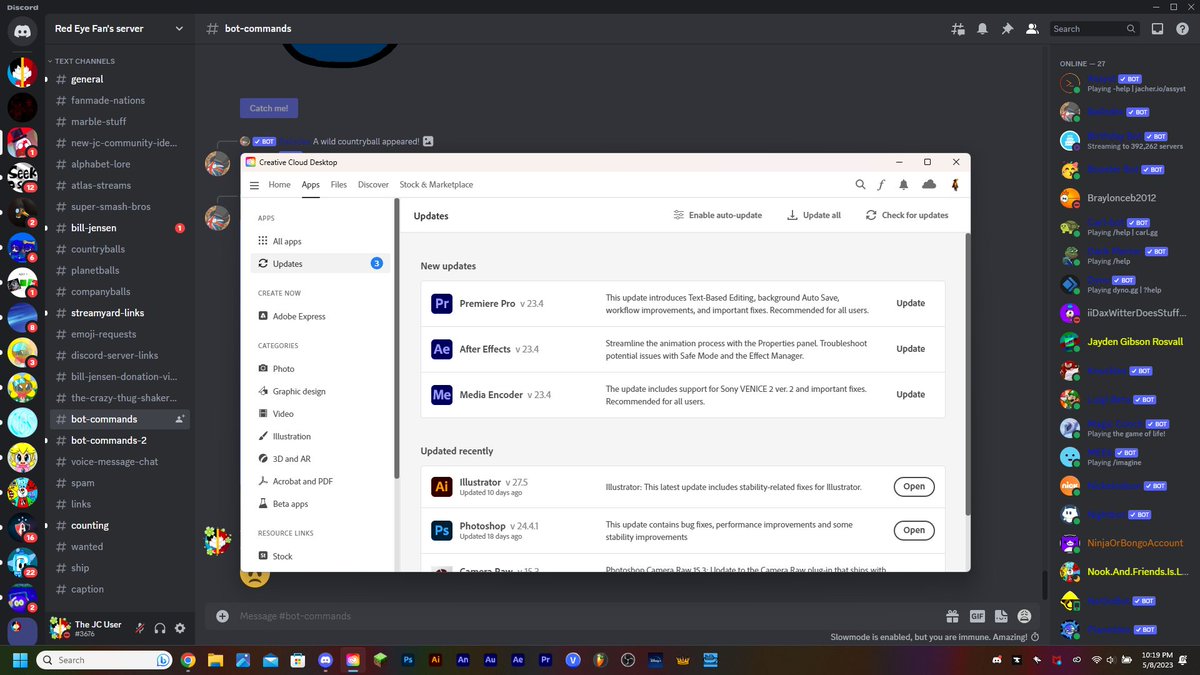This screenshot has width=1200, height=675.
Task: Click the attach file plus icon
Action: point(222,616)
